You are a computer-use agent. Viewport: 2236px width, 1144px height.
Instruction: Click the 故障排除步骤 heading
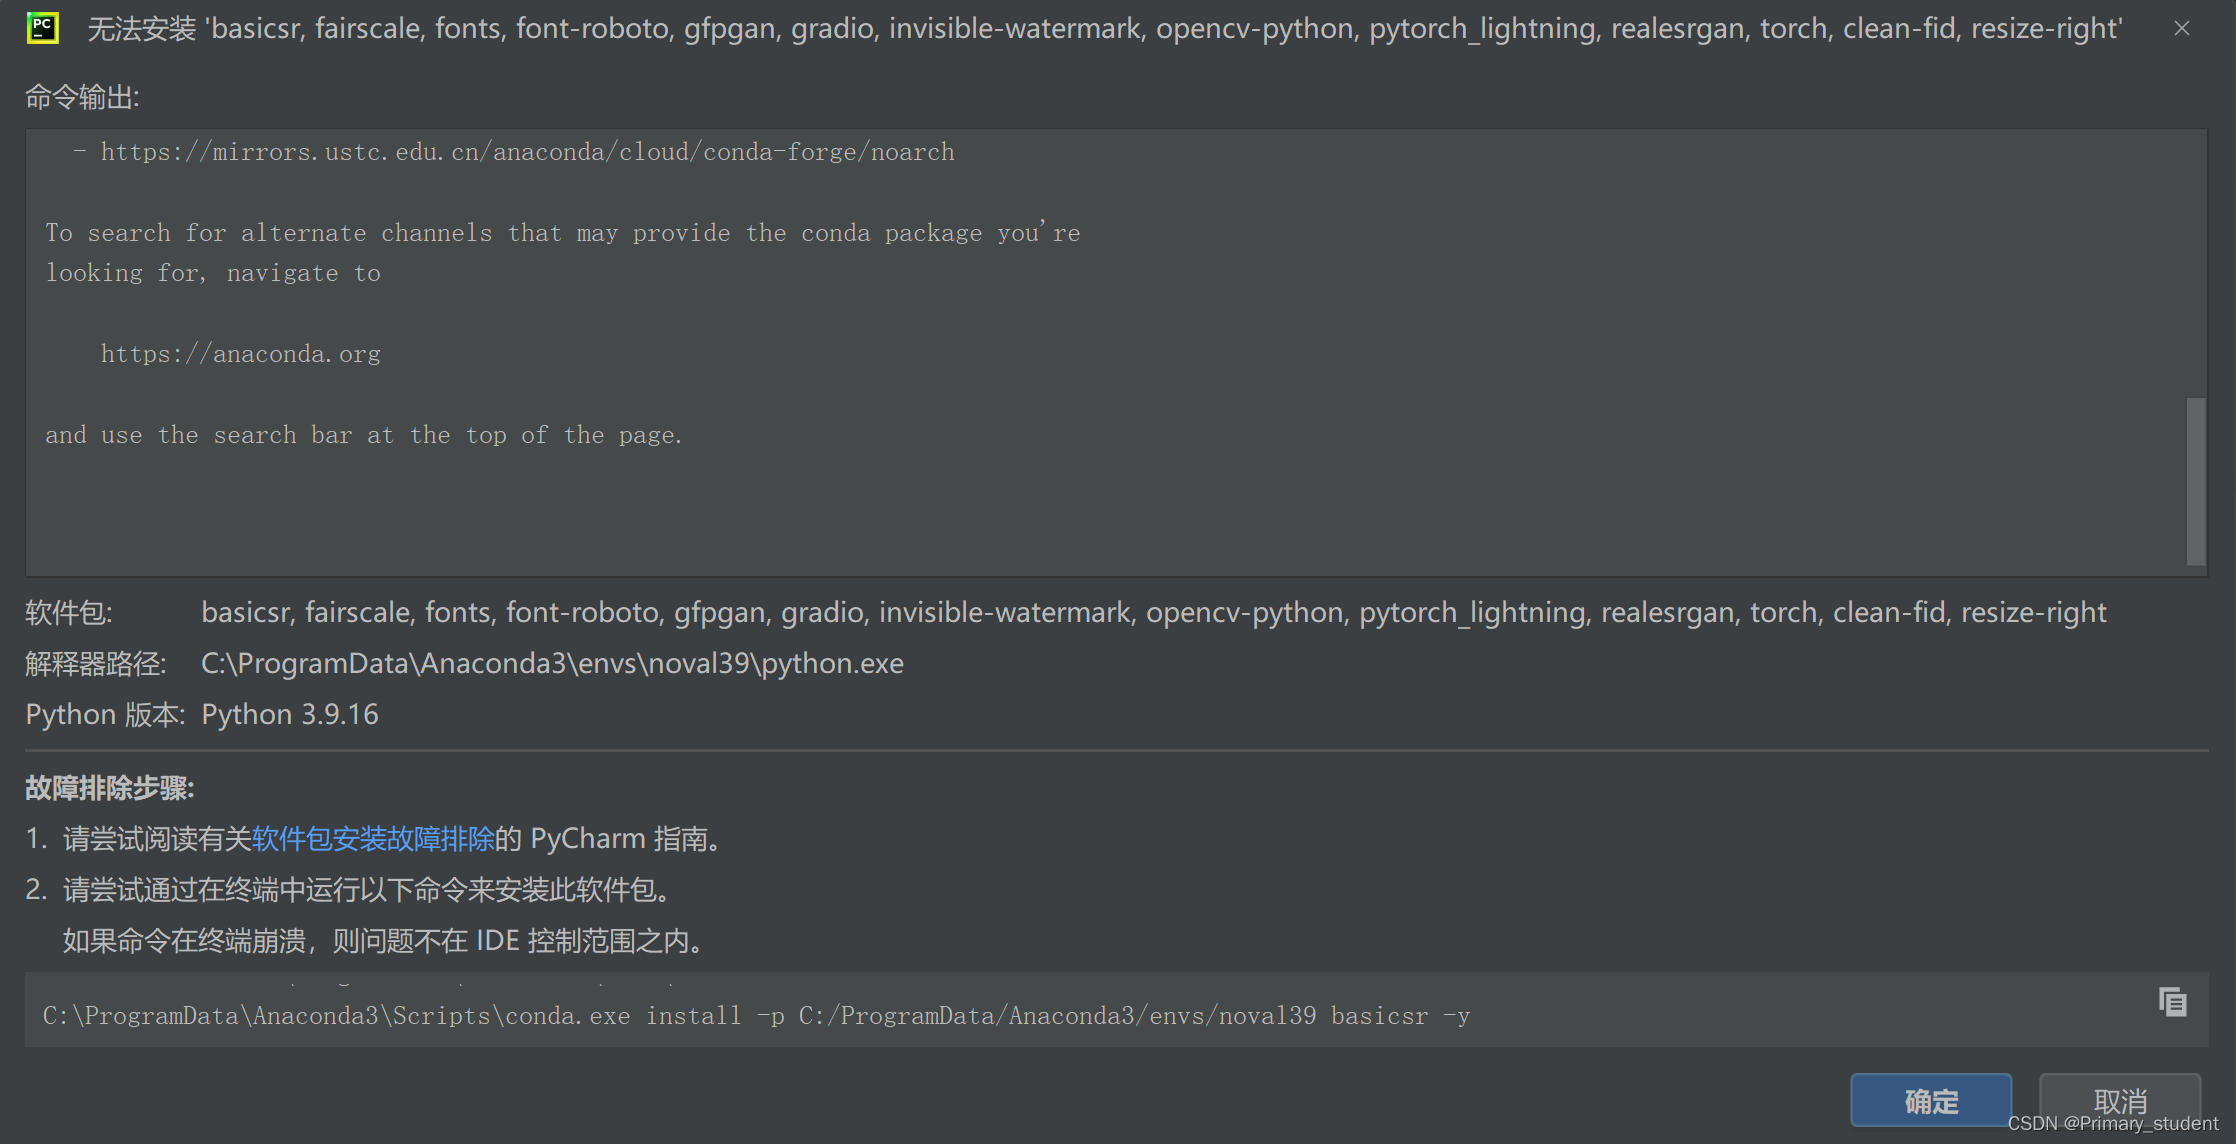coord(109,788)
